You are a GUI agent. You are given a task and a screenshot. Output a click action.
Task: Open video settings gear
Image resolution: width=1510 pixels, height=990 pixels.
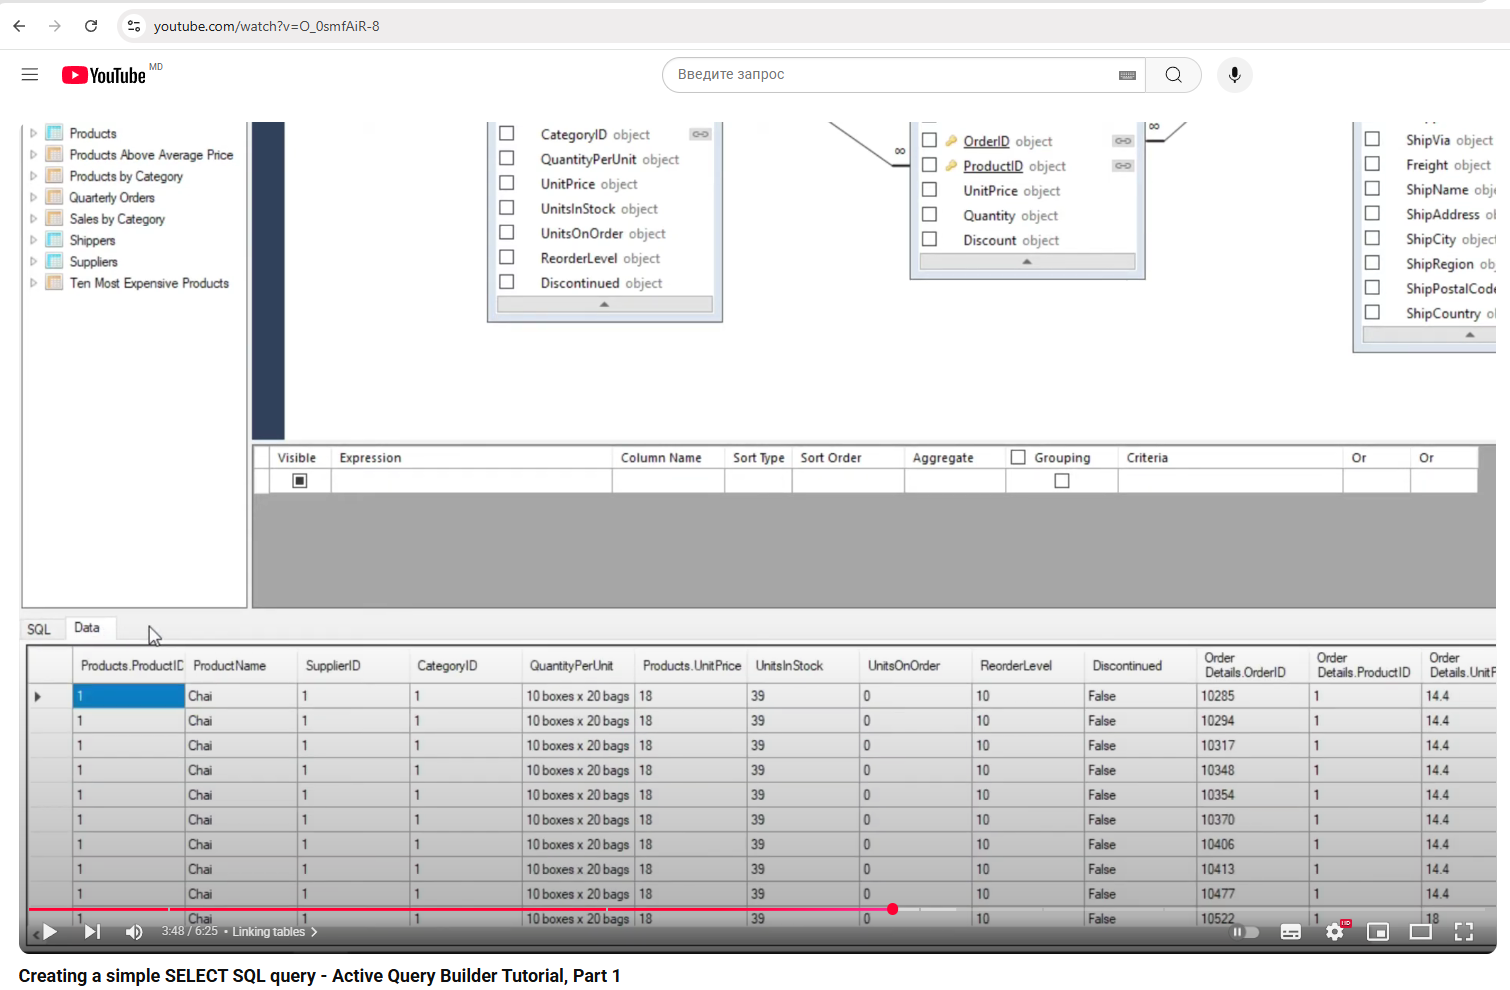1335,932
